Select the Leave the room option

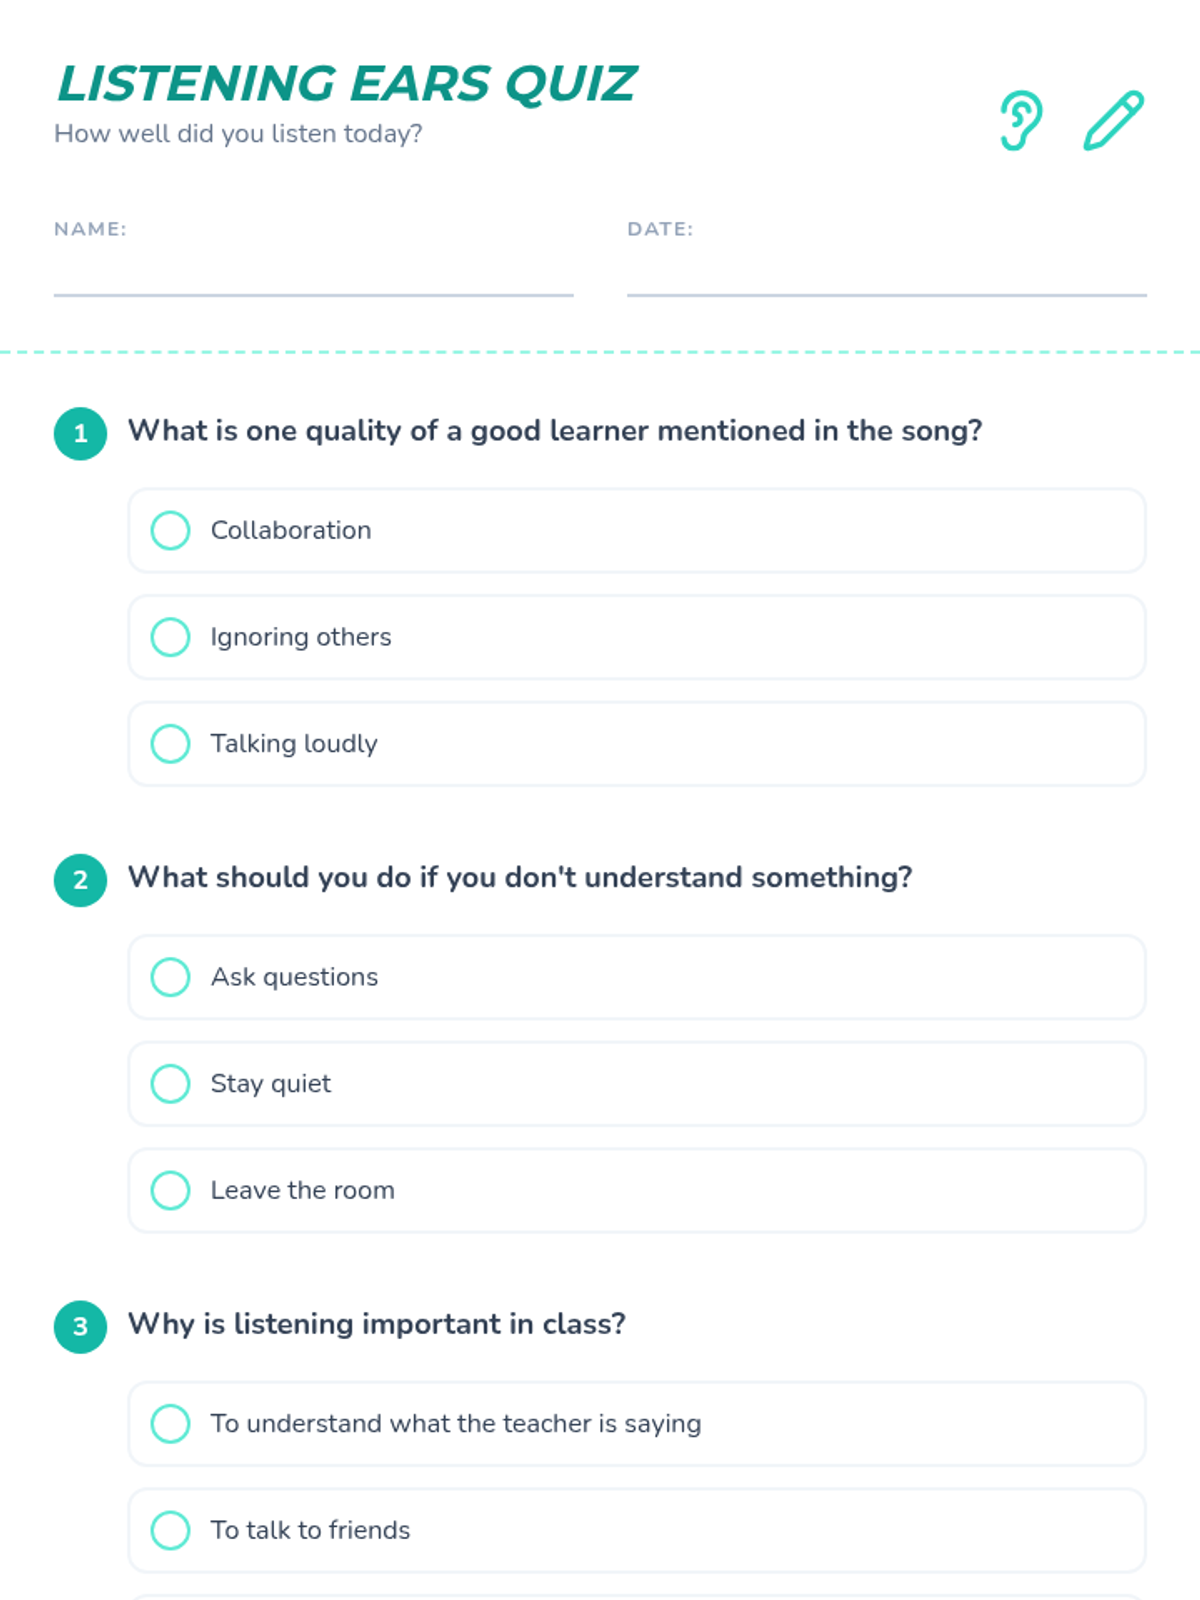pos(637,1190)
